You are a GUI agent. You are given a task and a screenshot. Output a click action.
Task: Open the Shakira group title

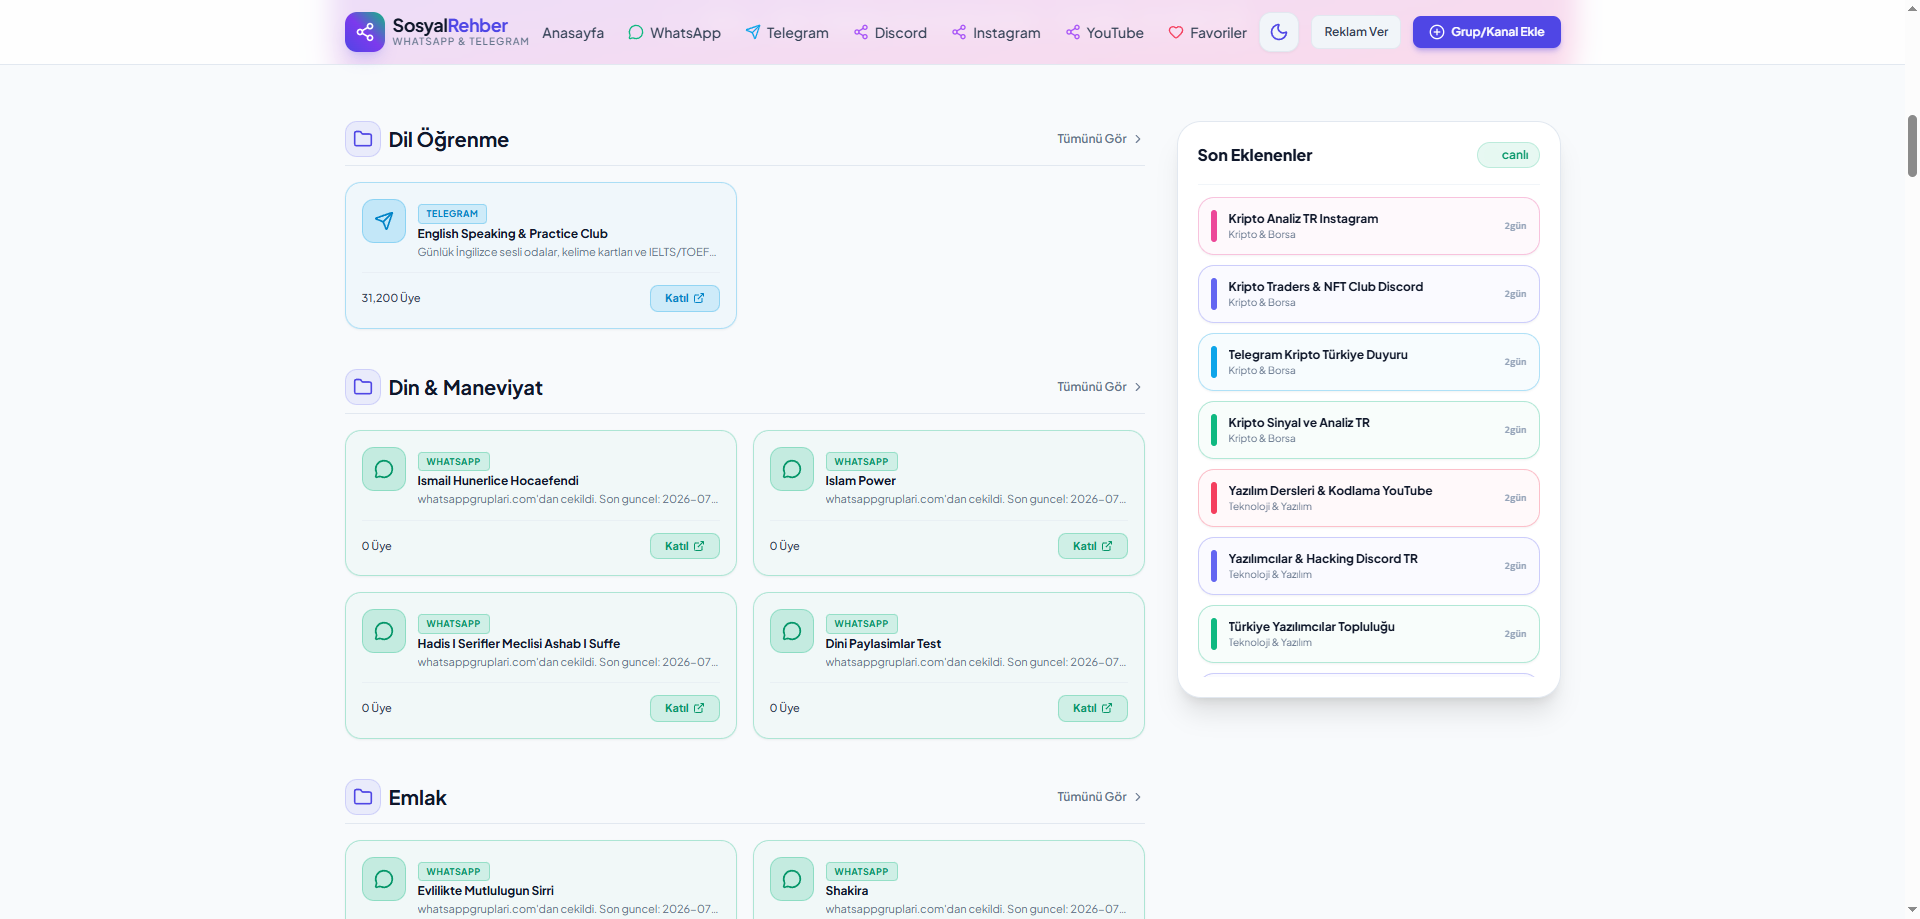pyautogui.click(x=847, y=891)
